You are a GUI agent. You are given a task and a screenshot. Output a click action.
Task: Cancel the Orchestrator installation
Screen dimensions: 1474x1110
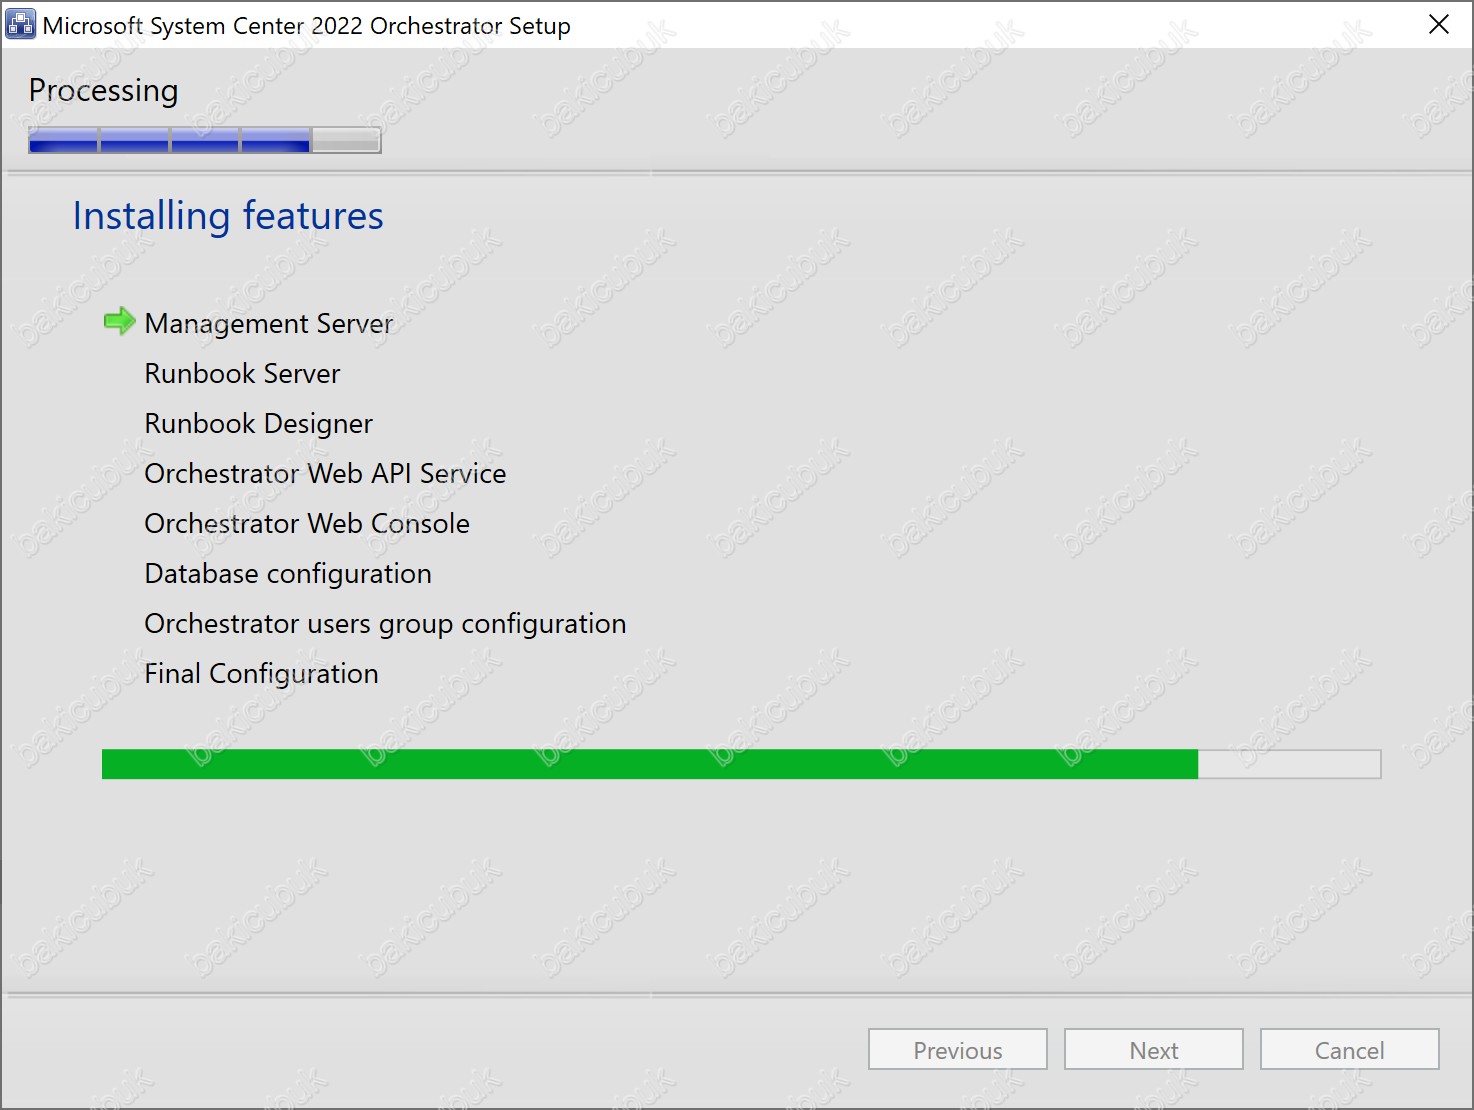tap(1349, 1049)
